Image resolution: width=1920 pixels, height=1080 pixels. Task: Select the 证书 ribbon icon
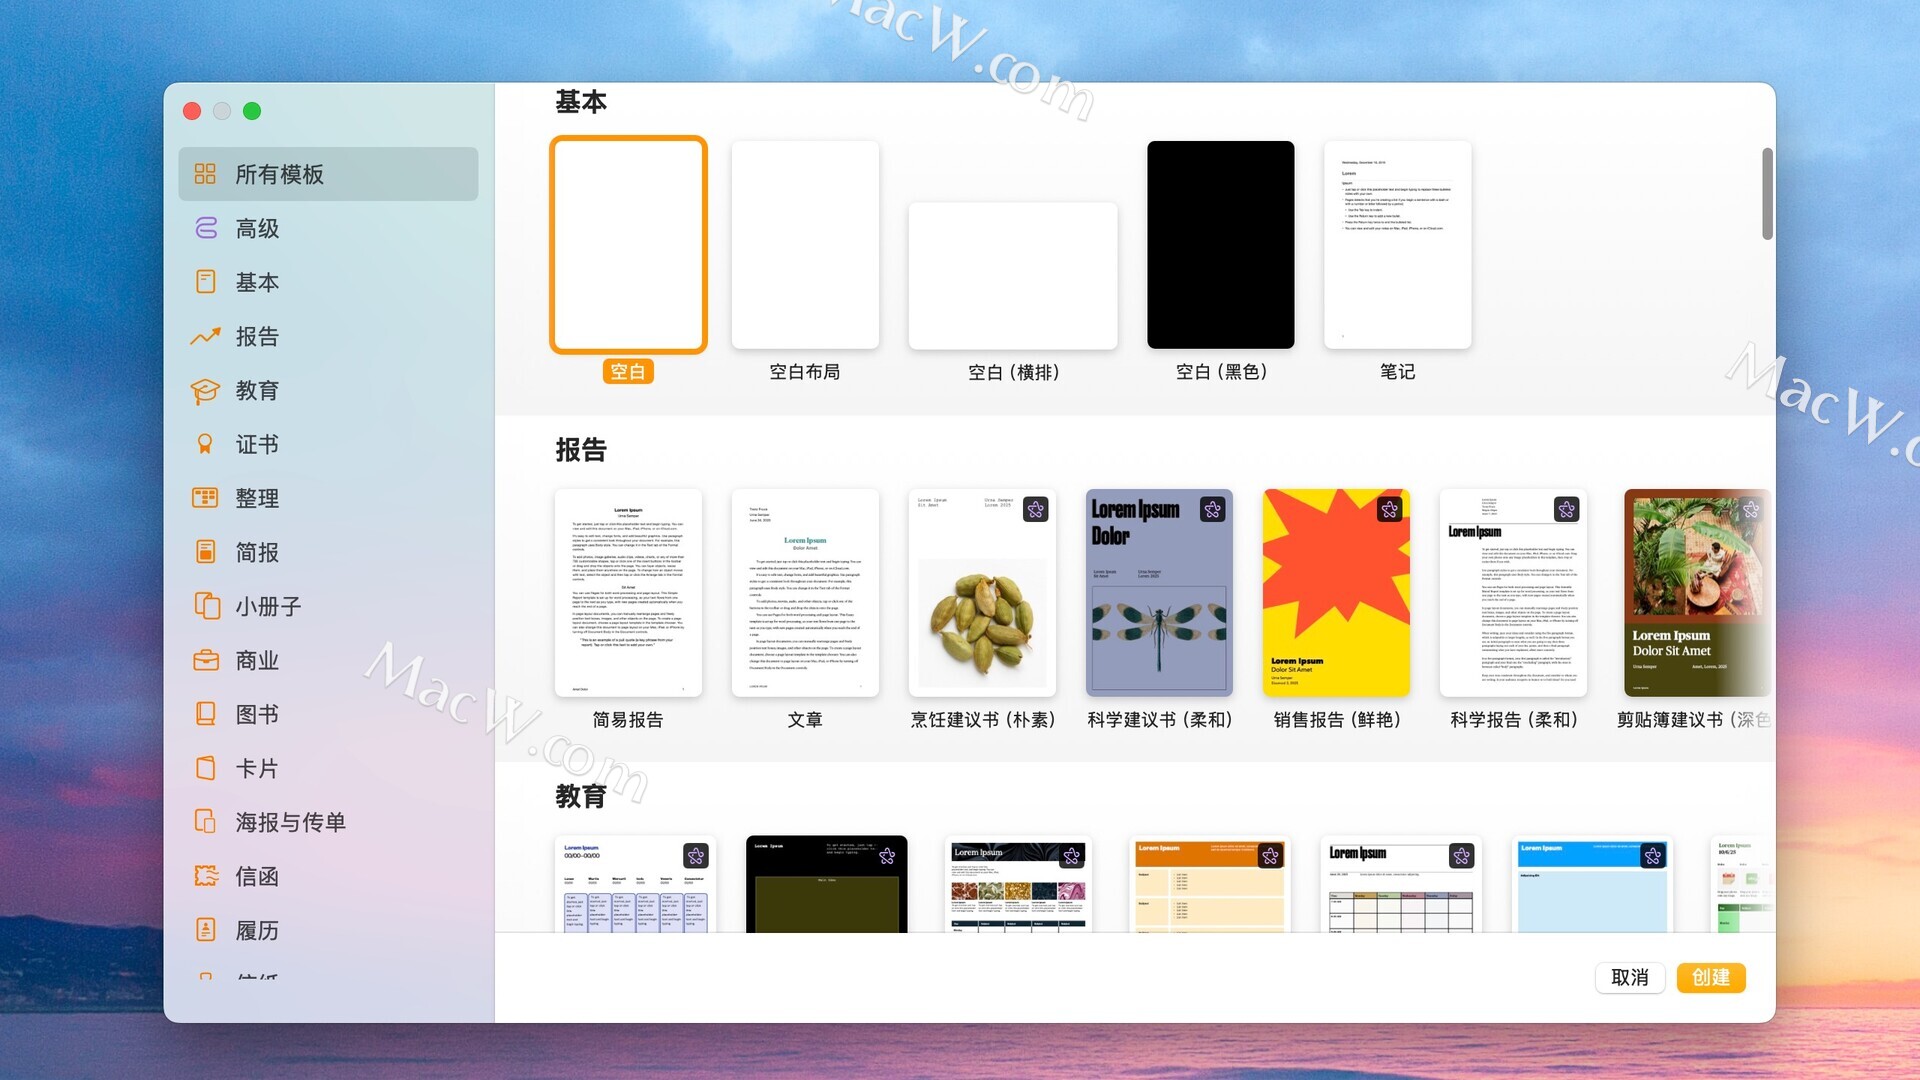pyautogui.click(x=206, y=444)
